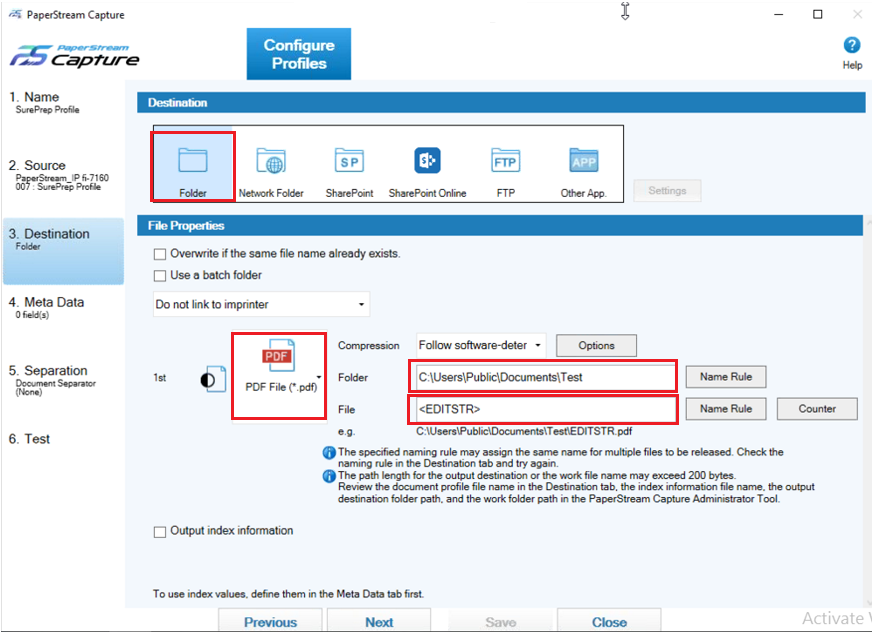This screenshot has height=636, width=873.
Task: Click the Counter button
Action: click(817, 409)
